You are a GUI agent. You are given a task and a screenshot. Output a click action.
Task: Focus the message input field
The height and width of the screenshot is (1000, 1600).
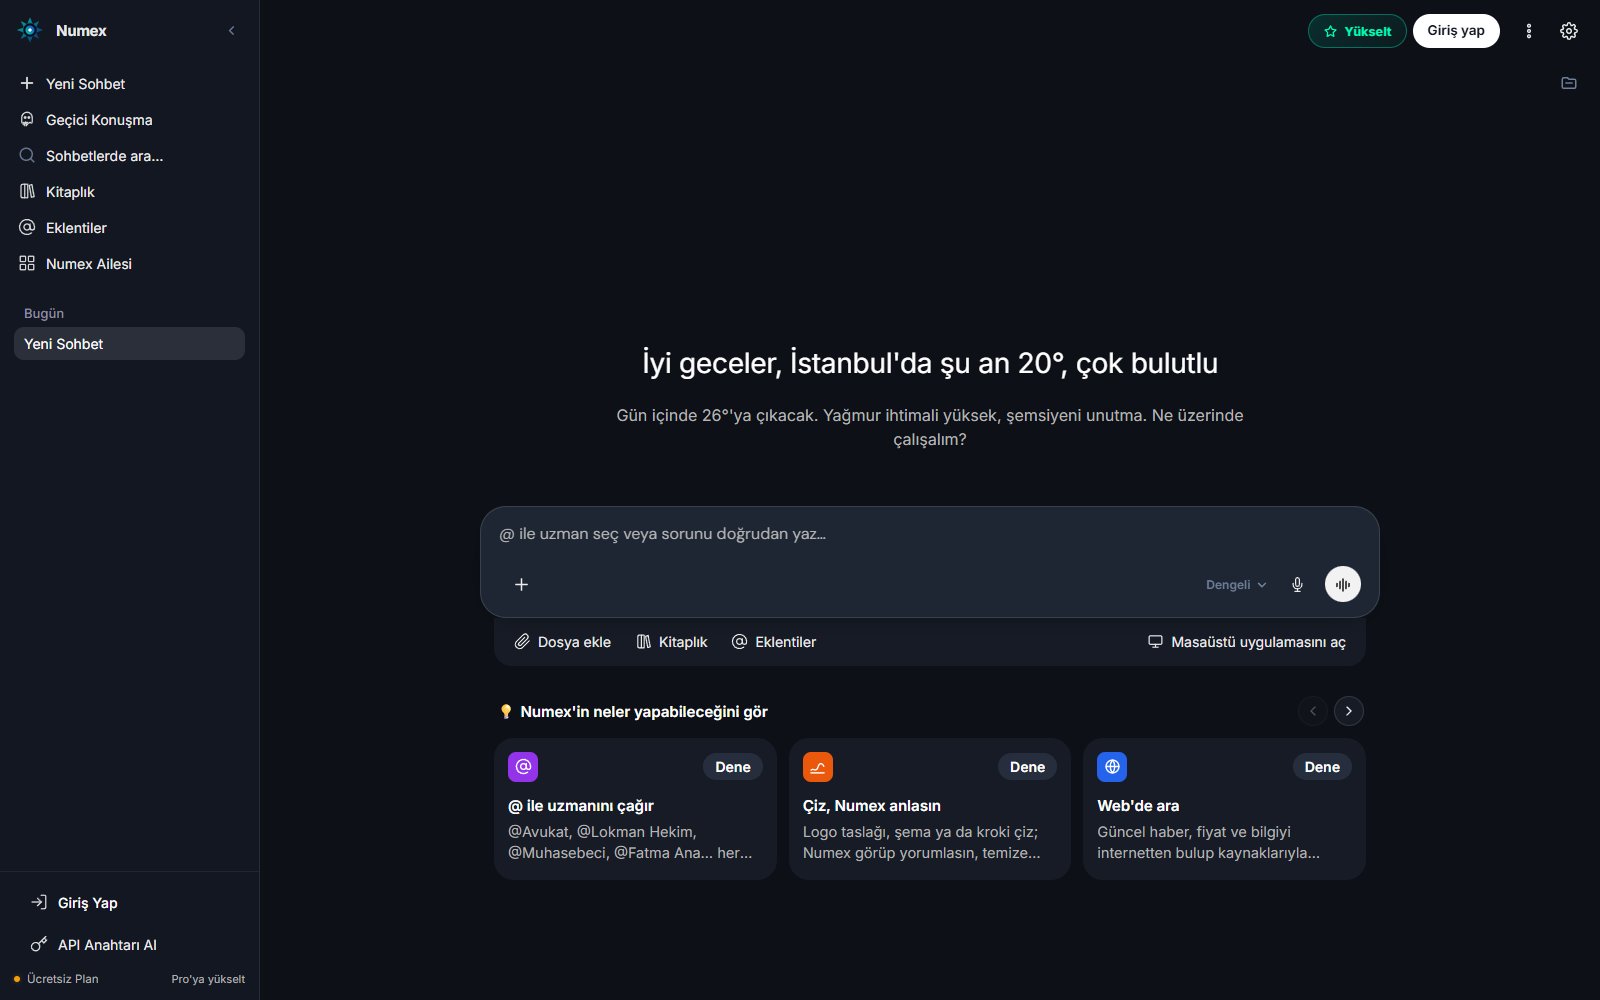click(930, 534)
